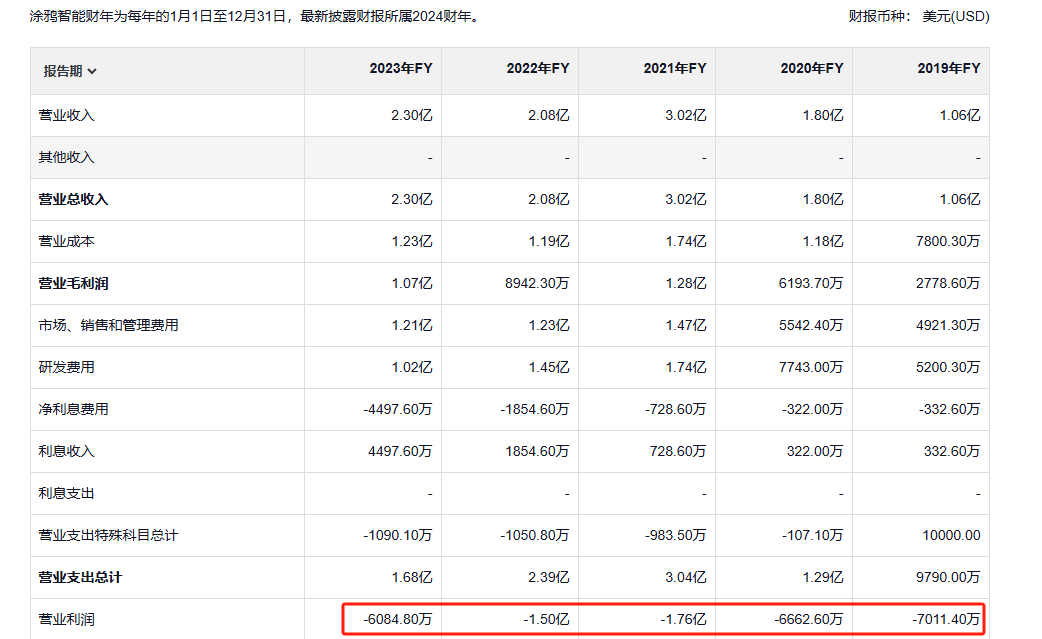Select the 营业支出总计 row label

point(80,577)
